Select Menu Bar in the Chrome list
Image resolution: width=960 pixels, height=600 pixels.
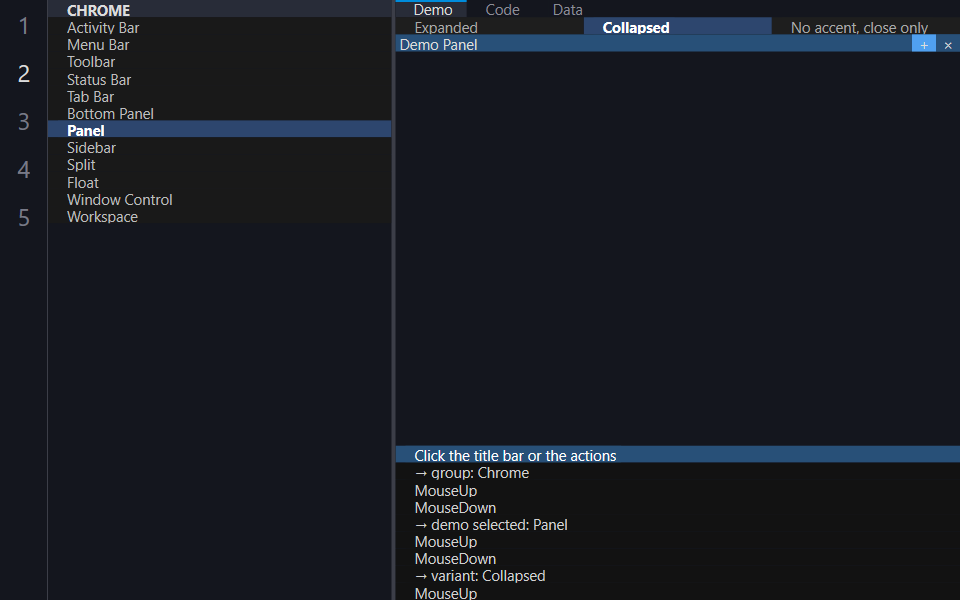pos(219,45)
